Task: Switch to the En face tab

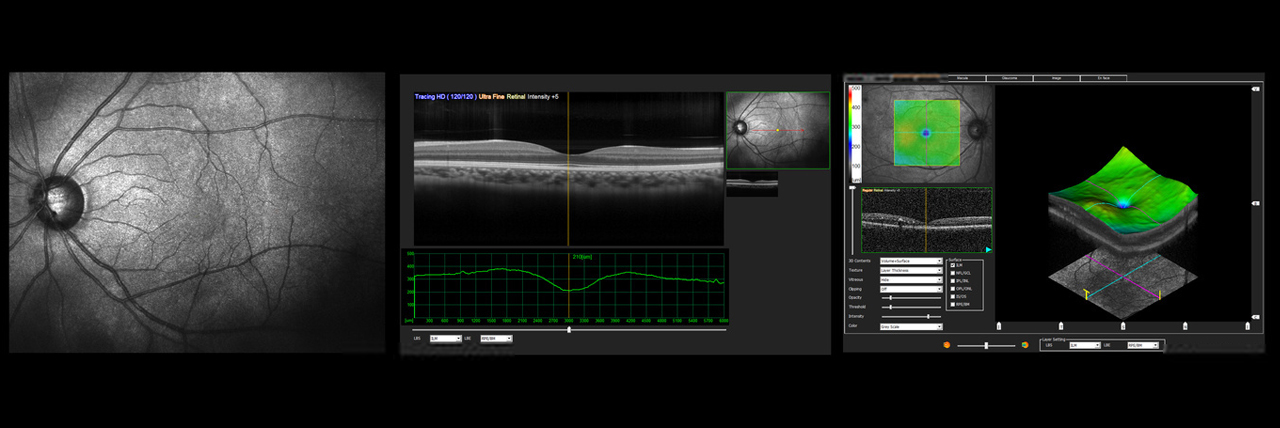Action: 1103,77
